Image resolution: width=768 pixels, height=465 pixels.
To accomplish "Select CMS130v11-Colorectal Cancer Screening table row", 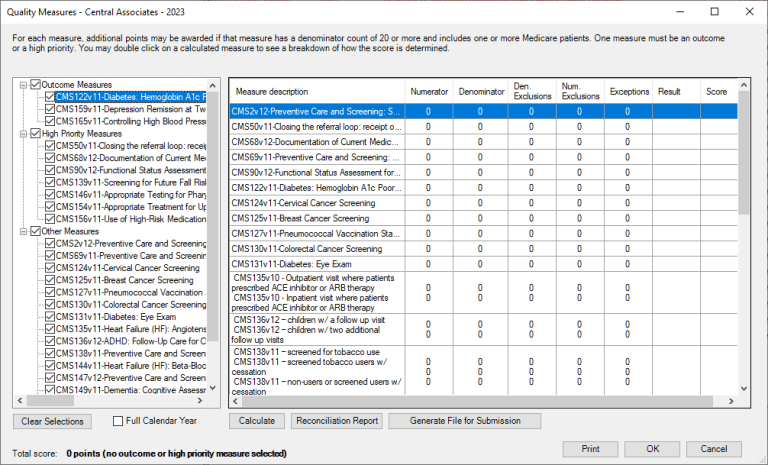I will (483, 249).
